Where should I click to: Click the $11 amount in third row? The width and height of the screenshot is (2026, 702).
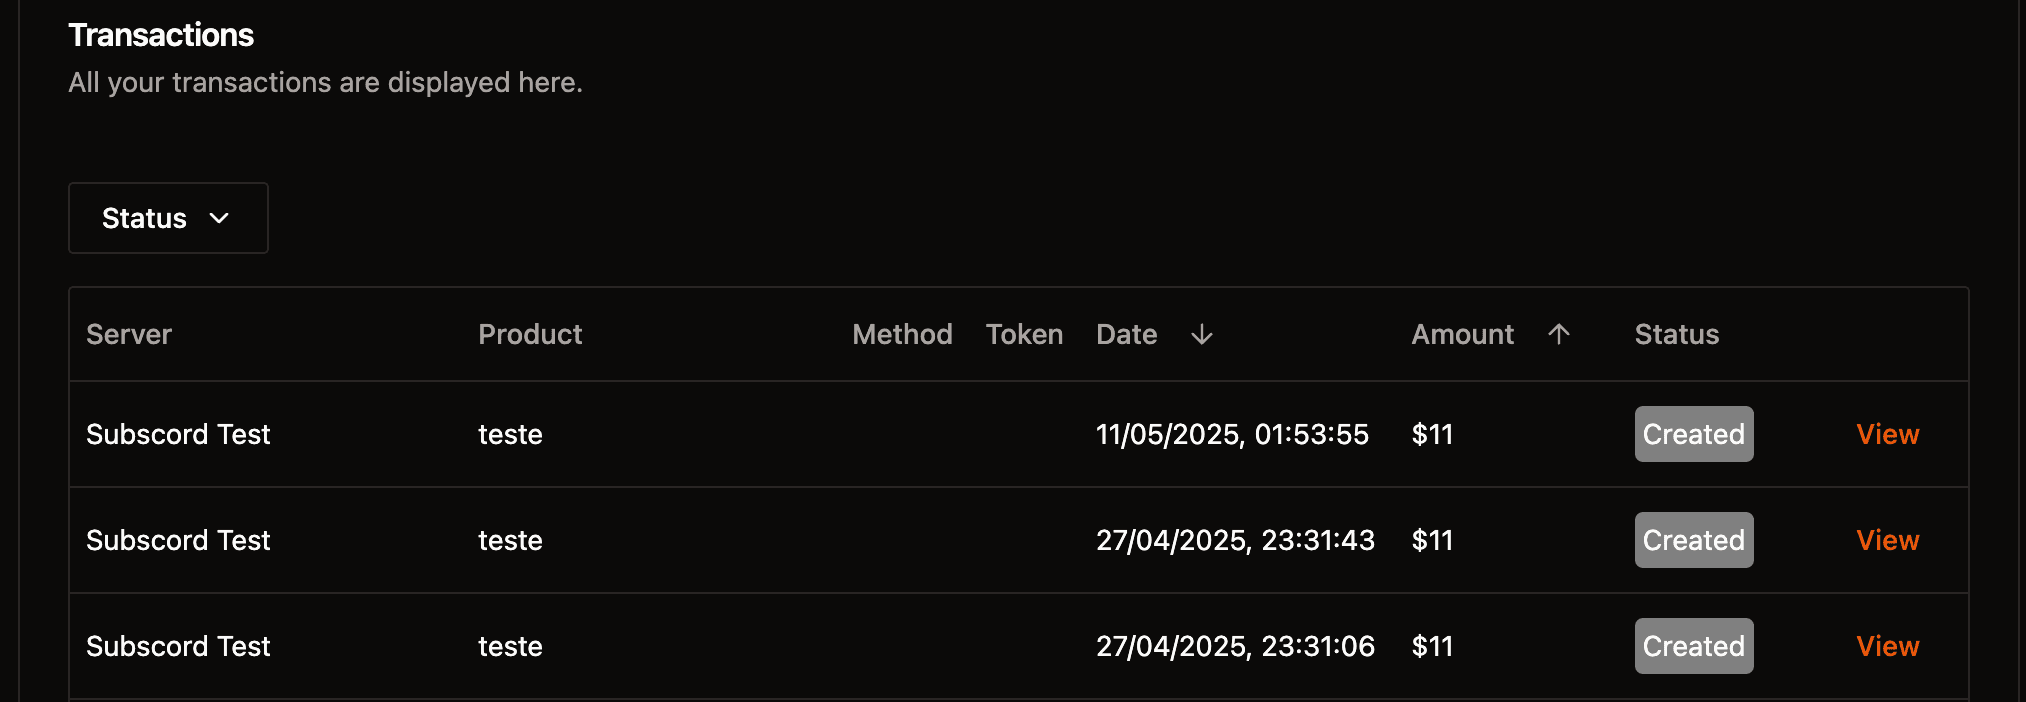click(x=1432, y=646)
